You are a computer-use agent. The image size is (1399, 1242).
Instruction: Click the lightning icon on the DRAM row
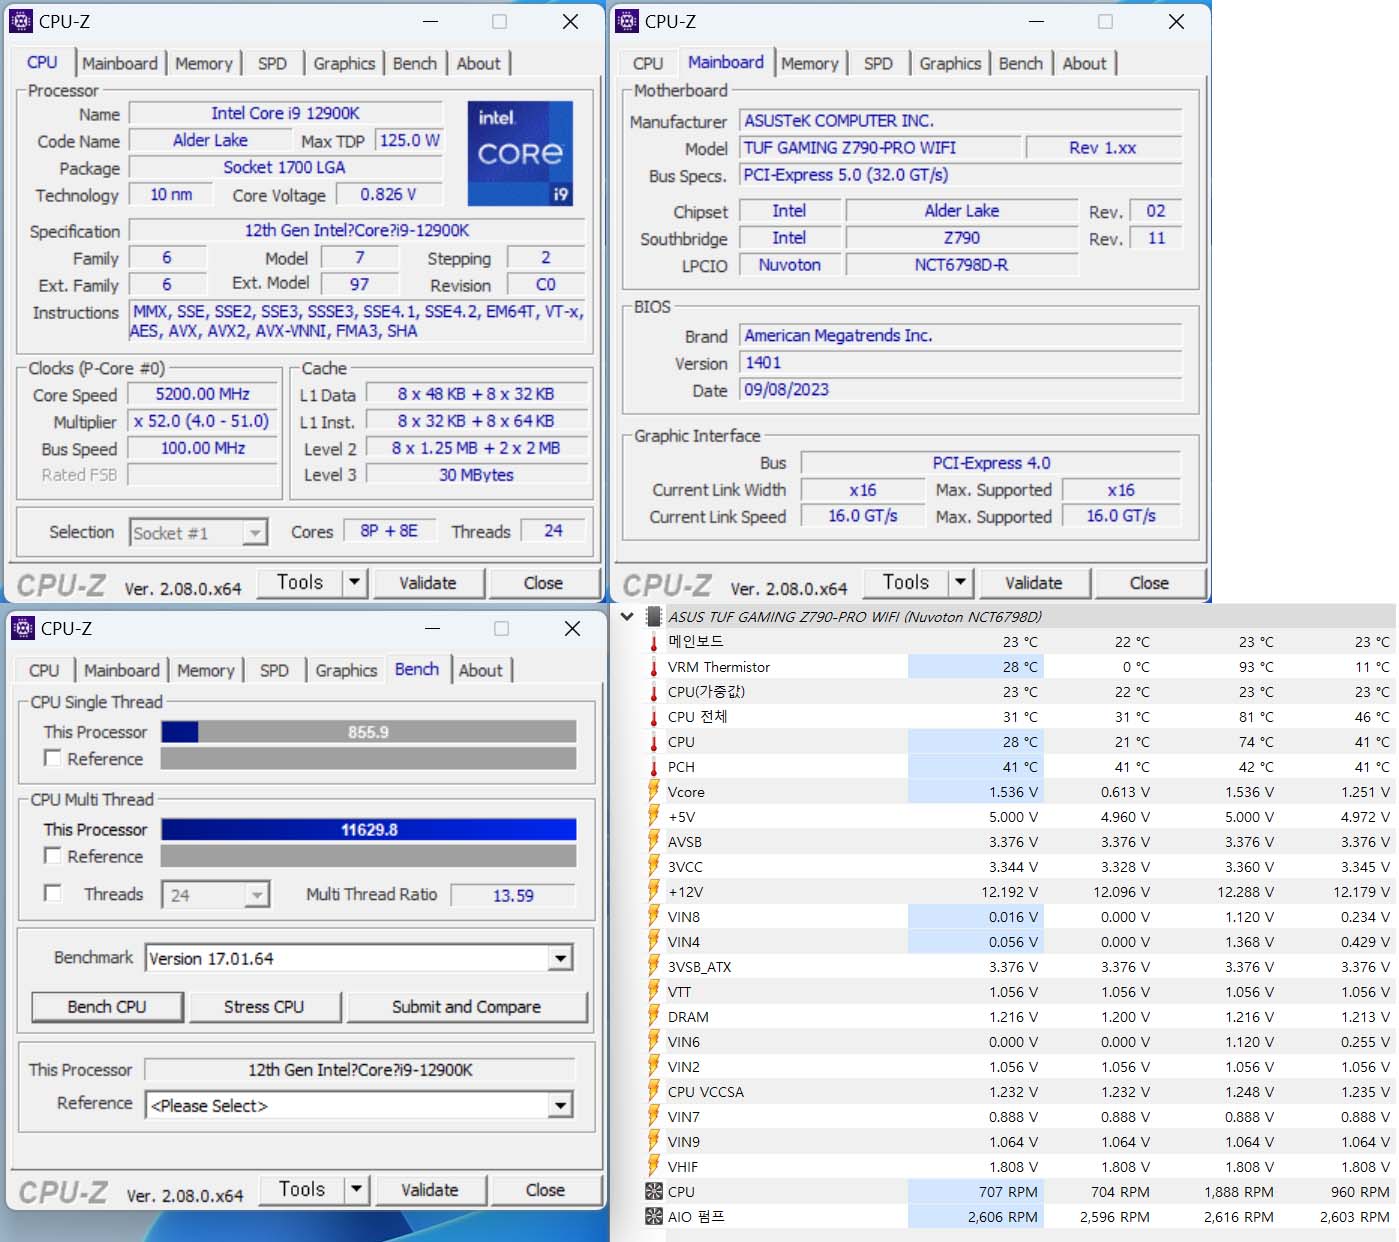[x=654, y=1016]
